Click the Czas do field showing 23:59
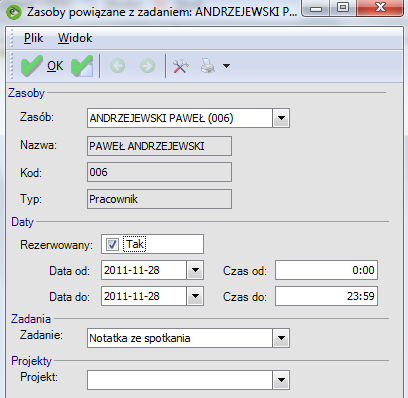408x398 pixels. pyautogui.click(x=326, y=296)
